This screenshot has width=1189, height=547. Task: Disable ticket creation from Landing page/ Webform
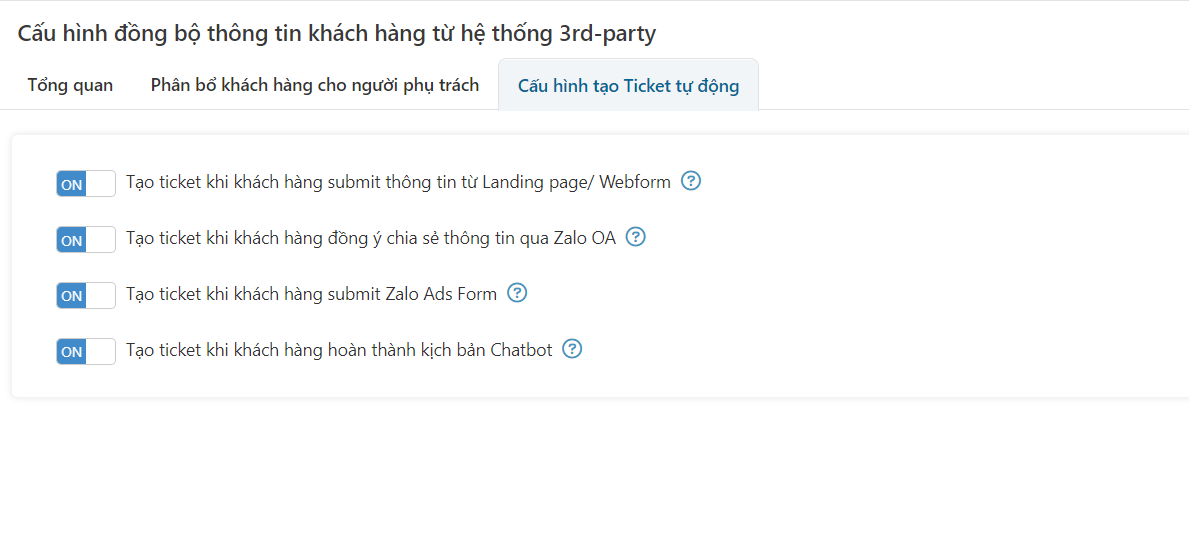(x=86, y=184)
